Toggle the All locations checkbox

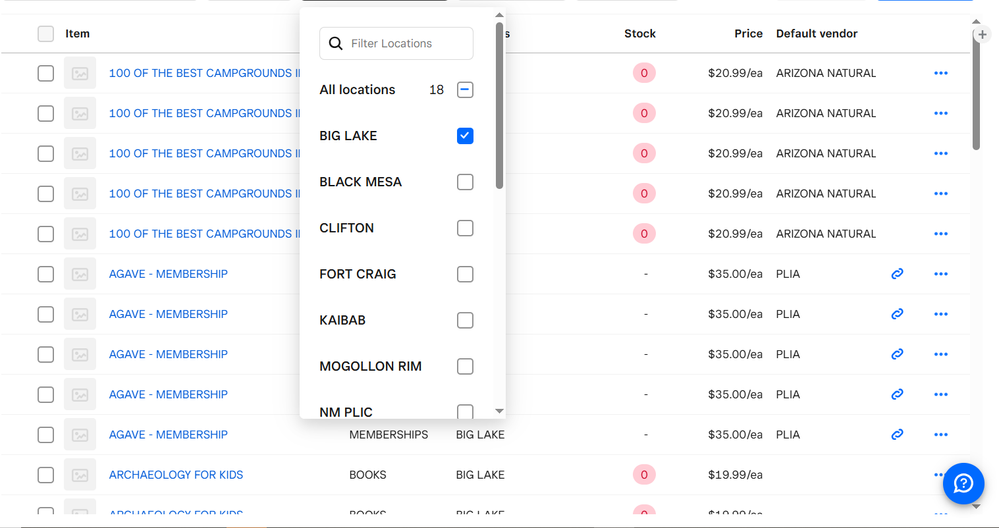(x=465, y=90)
